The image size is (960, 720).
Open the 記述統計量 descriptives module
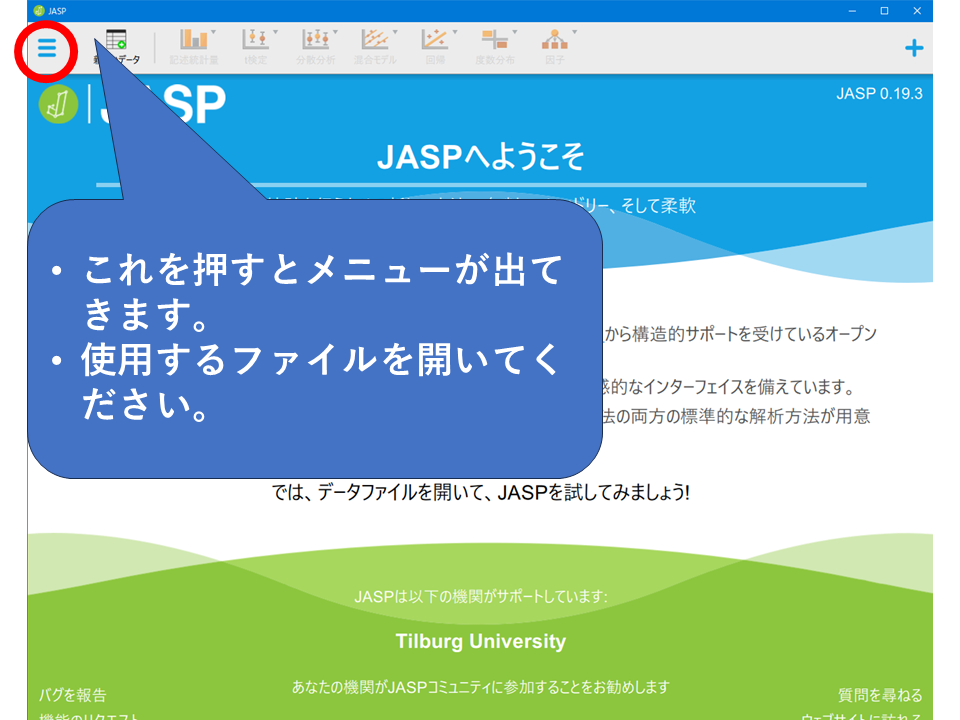194,47
